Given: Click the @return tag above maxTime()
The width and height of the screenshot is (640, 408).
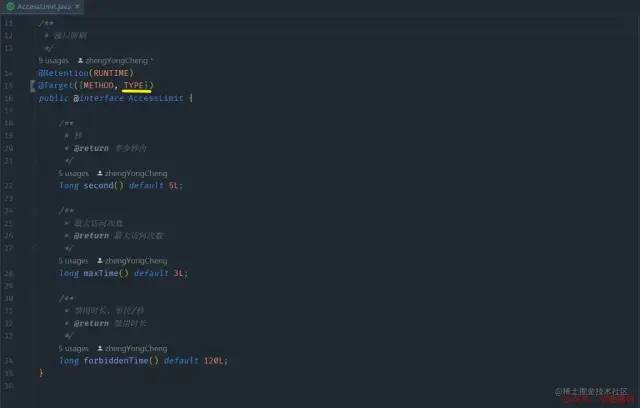Looking at the screenshot, I should (x=91, y=236).
